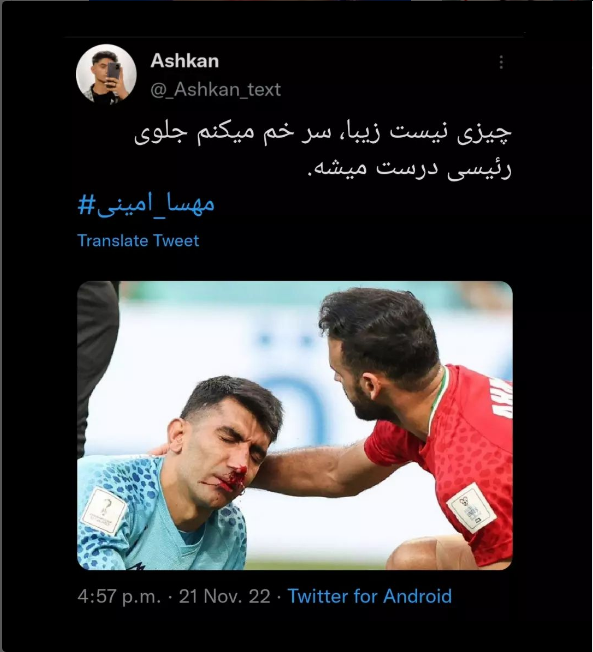Click the outstretched arm in the photo
Viewport: 593px width, 652px height.
point(316,470)
